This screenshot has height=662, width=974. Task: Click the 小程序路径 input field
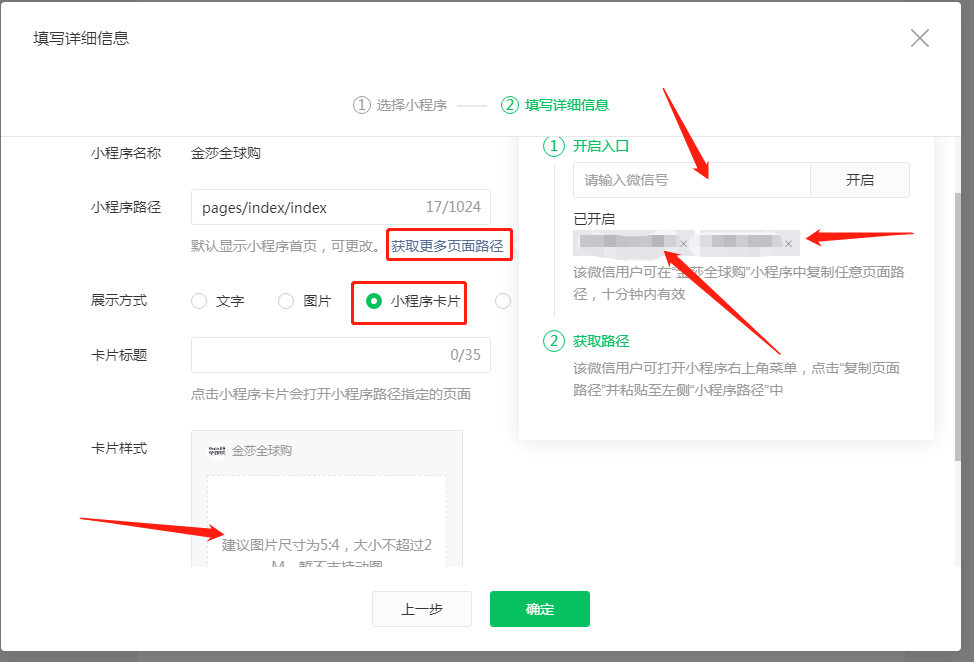340,207
